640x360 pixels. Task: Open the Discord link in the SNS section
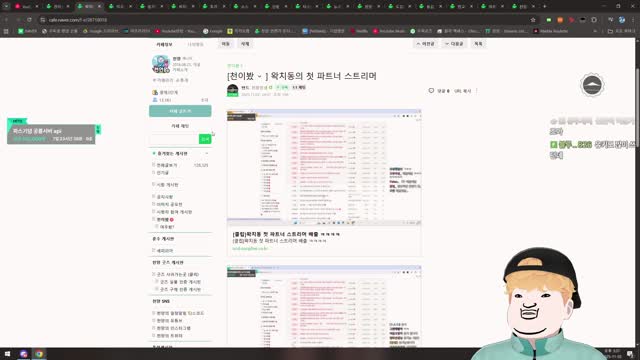(180, 313)
